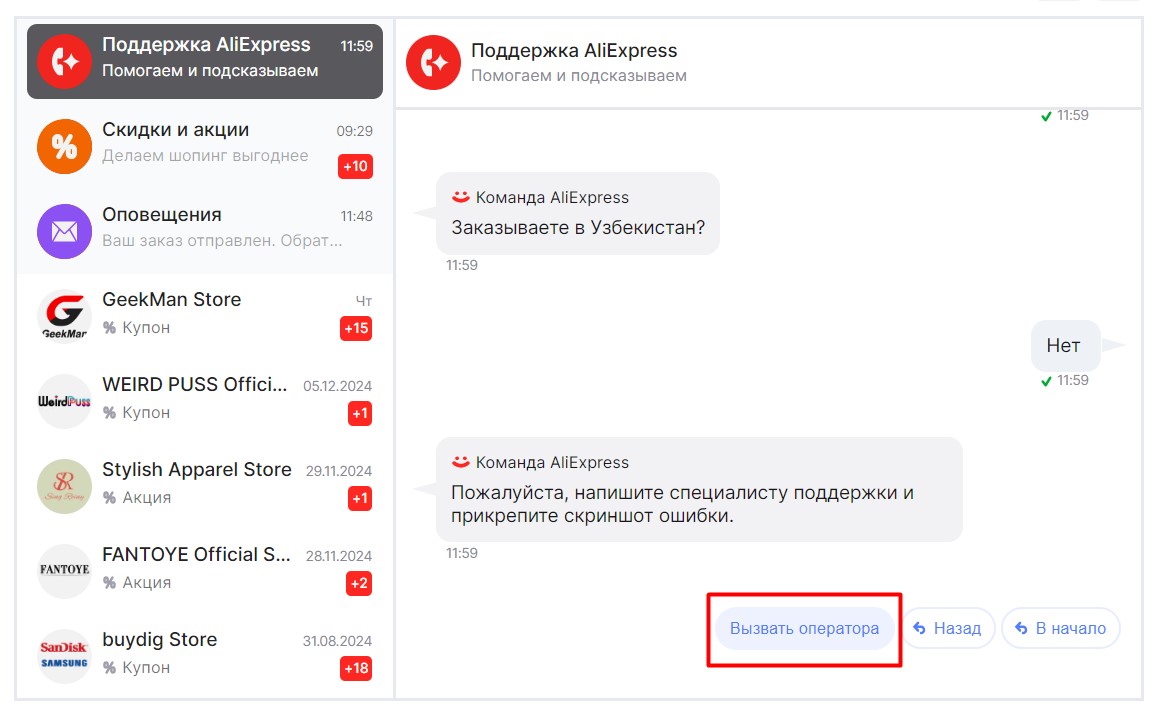Click the +10 unread badge on Скидки и акции

coord(355,166)
